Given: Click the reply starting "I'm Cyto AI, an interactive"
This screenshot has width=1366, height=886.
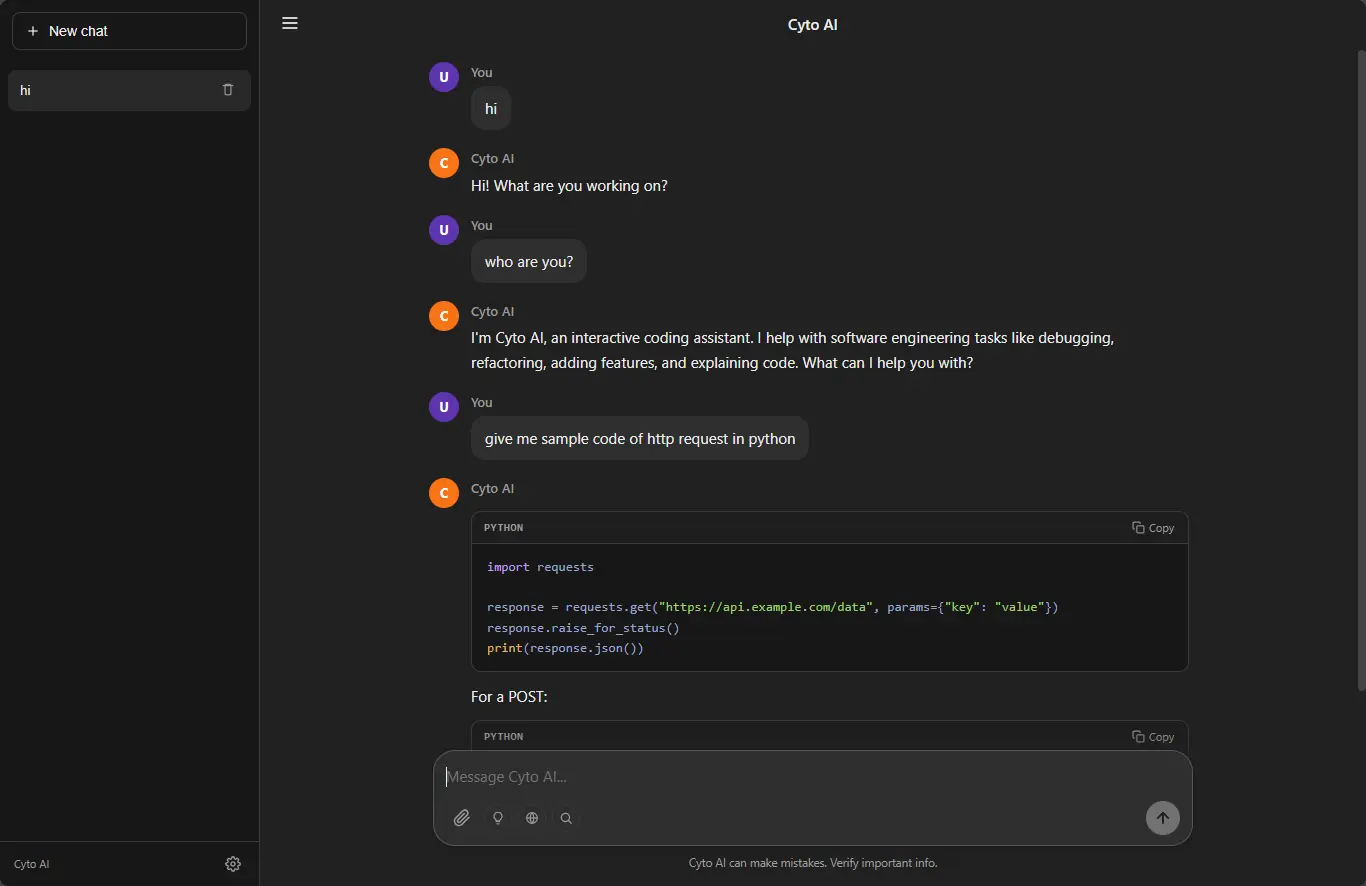Looking at the screenshot, I should pyautogui.click(x=793, y=351).
